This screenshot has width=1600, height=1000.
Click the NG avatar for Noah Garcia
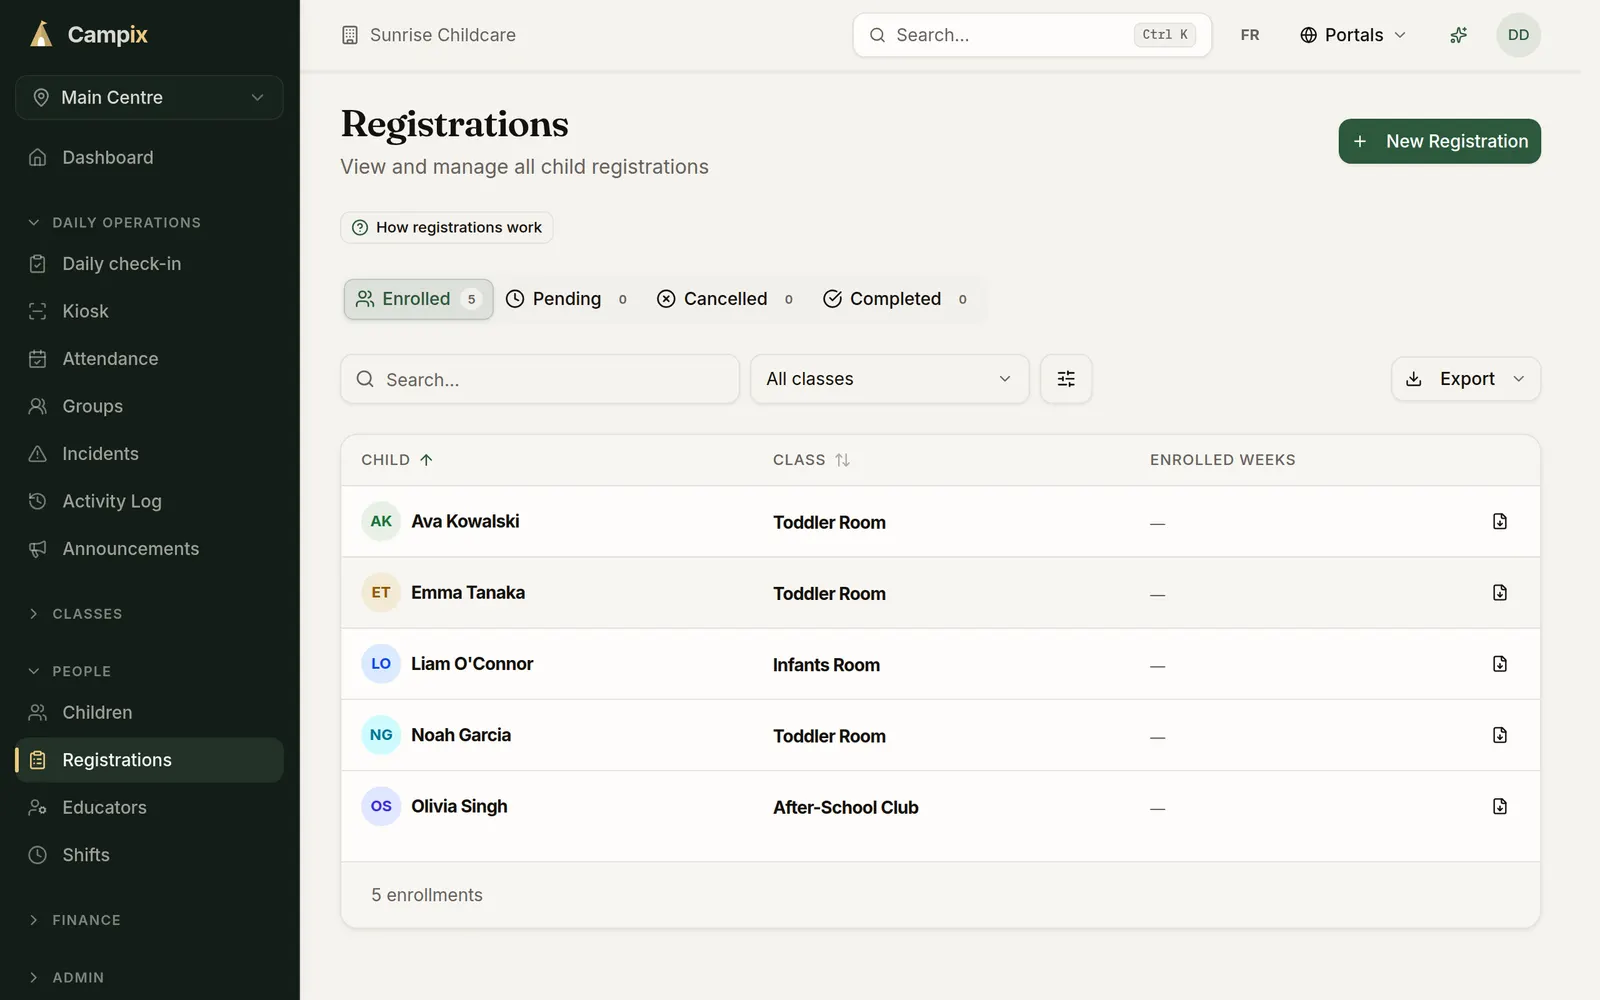(381, 735)
